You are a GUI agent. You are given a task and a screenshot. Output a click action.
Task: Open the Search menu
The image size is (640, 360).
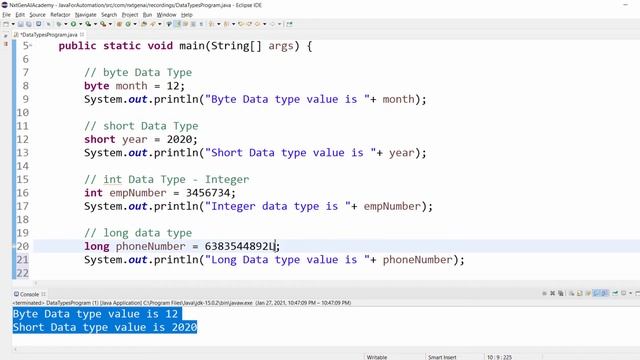pos(109,15)
